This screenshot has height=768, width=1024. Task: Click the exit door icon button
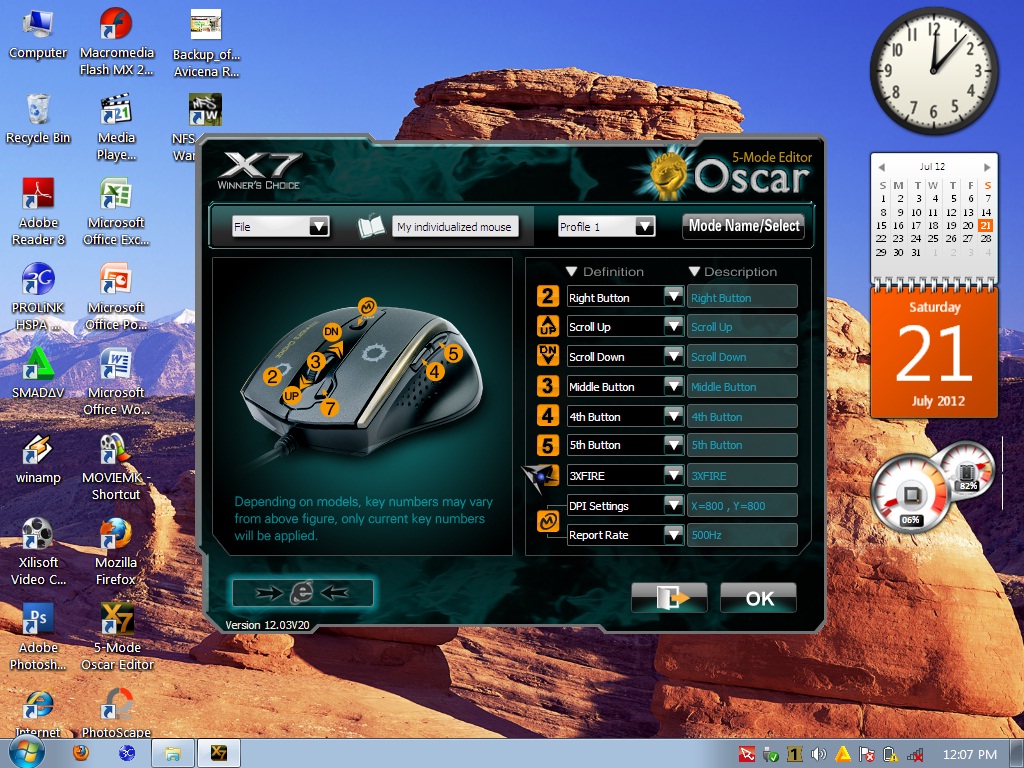[x=669, y=598]
